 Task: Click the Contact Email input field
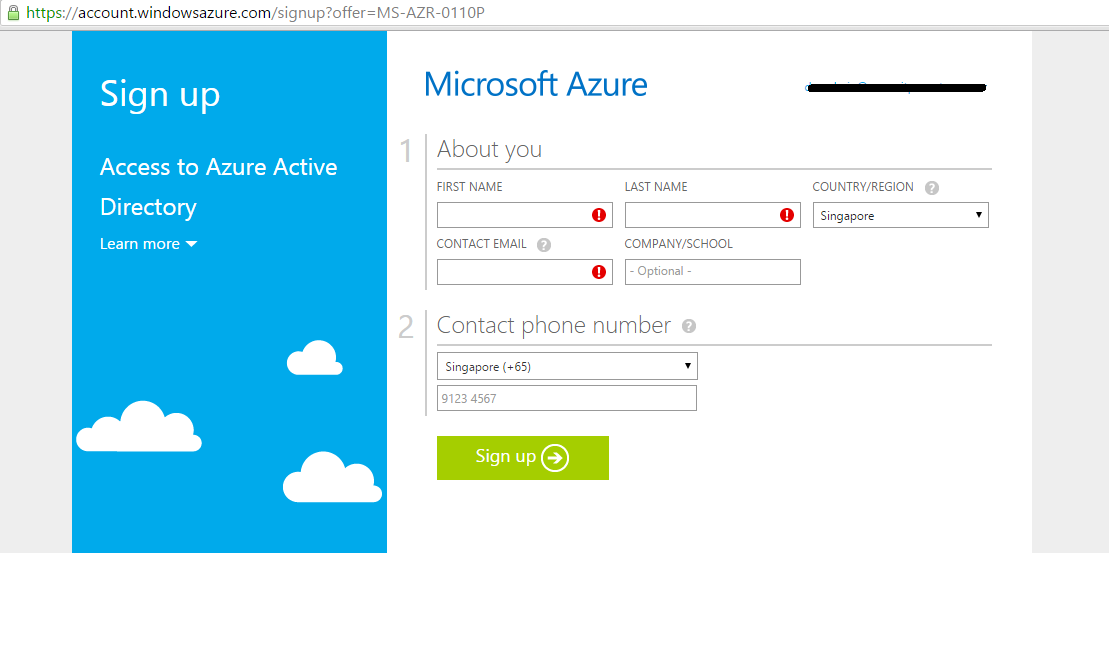tap(525, 272)
